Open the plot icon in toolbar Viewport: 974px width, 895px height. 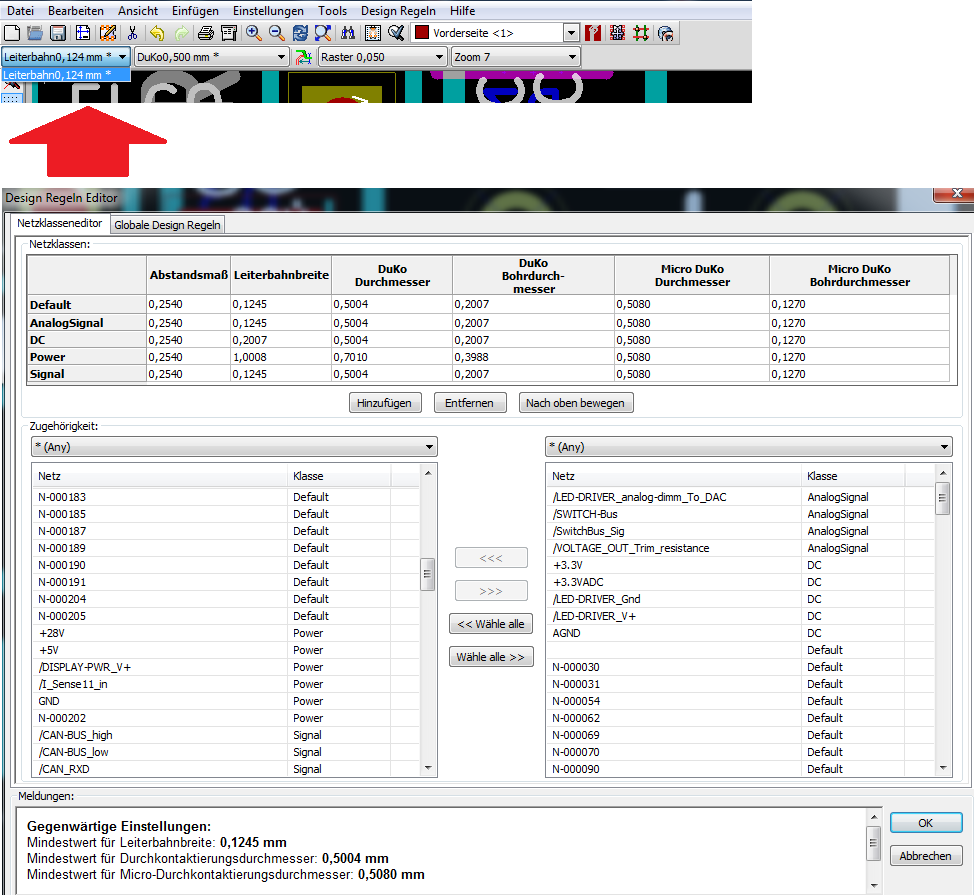(x=229, y=33)
